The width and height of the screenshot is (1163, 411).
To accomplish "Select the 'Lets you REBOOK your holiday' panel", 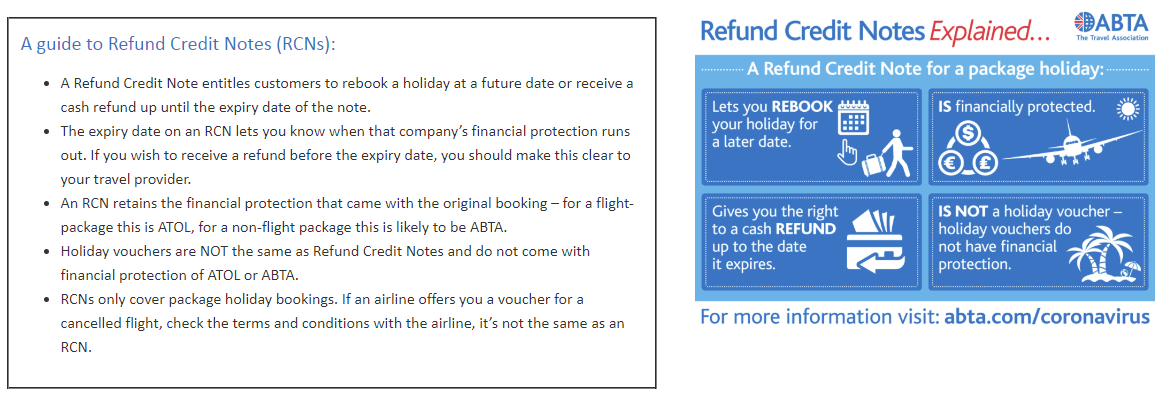I will (x=811, y=137).
